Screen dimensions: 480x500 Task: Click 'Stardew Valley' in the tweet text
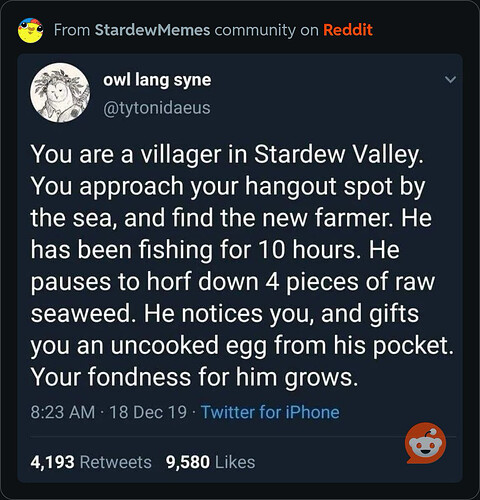[x=339, y=155]
